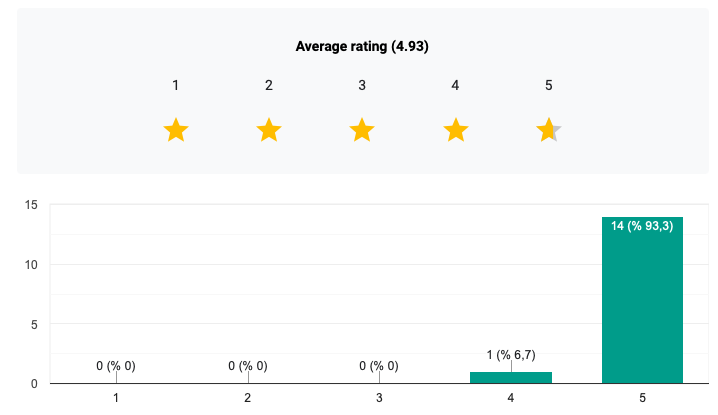Click the first gold star
This screenshot has width=718, height=415.
tap(176, 130)
